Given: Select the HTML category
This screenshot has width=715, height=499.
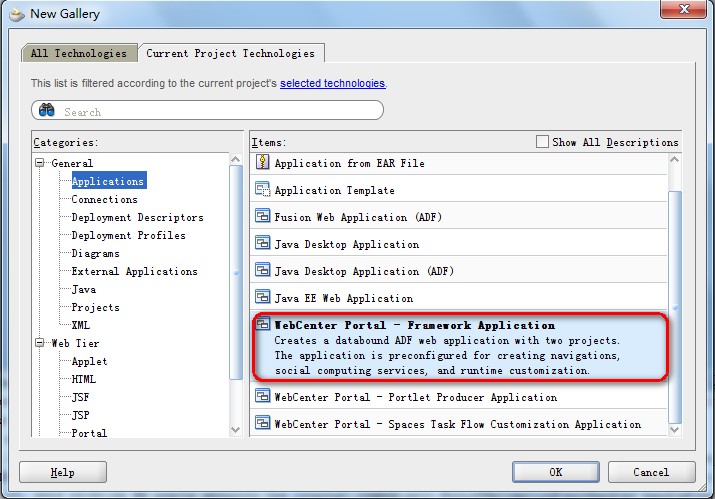Looking at the screenshot, I should pos(83,379).
